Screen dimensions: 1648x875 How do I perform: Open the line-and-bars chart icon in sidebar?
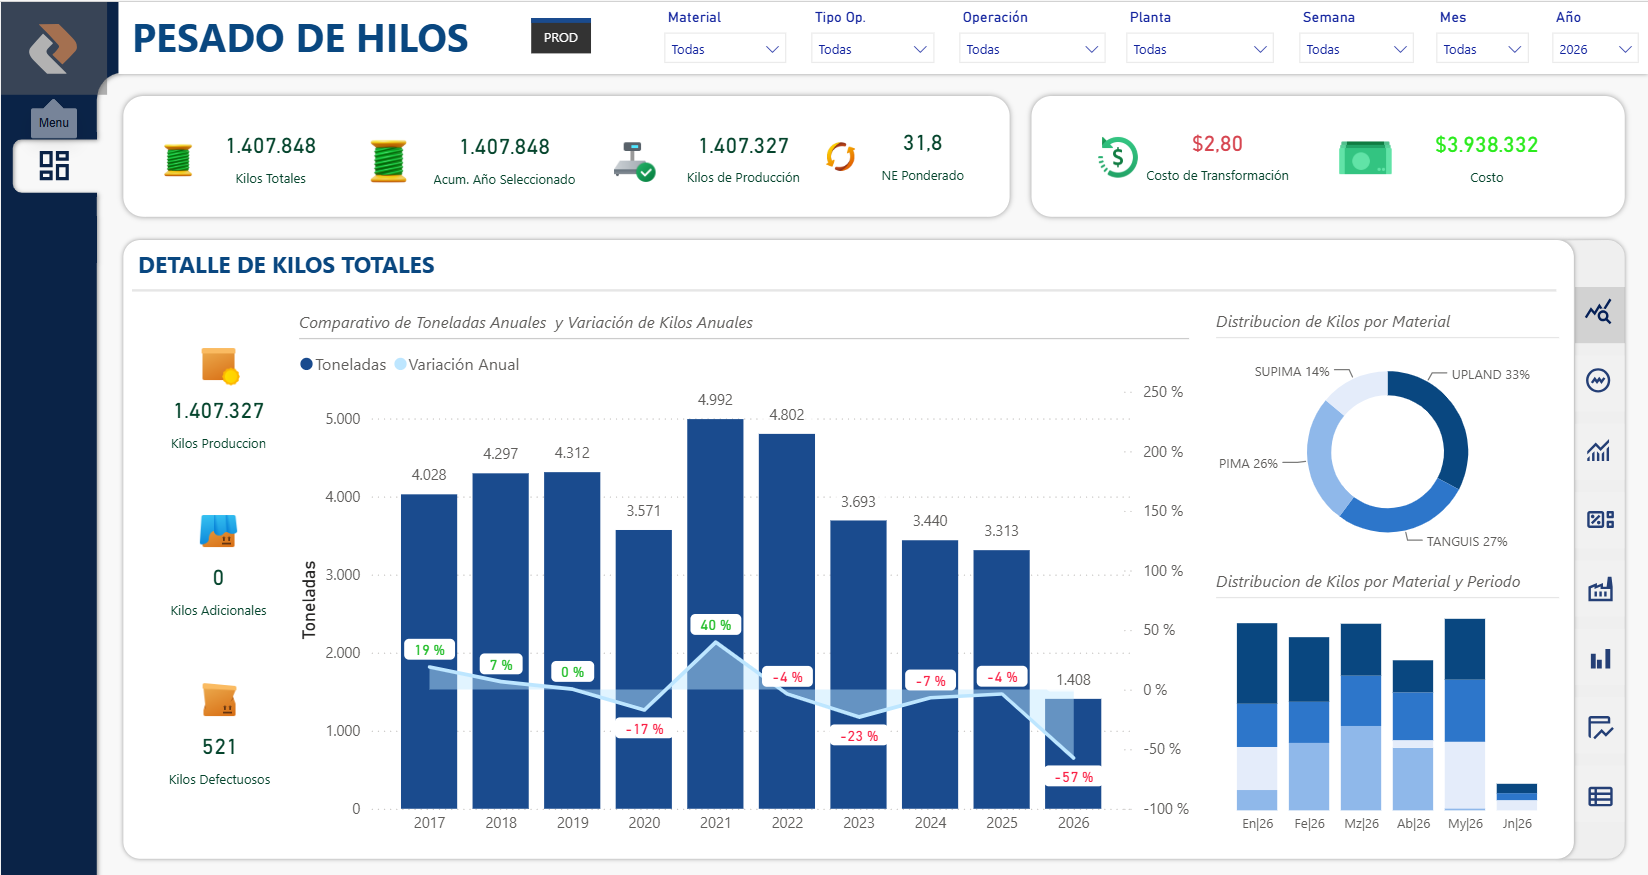click(1599, 451)
